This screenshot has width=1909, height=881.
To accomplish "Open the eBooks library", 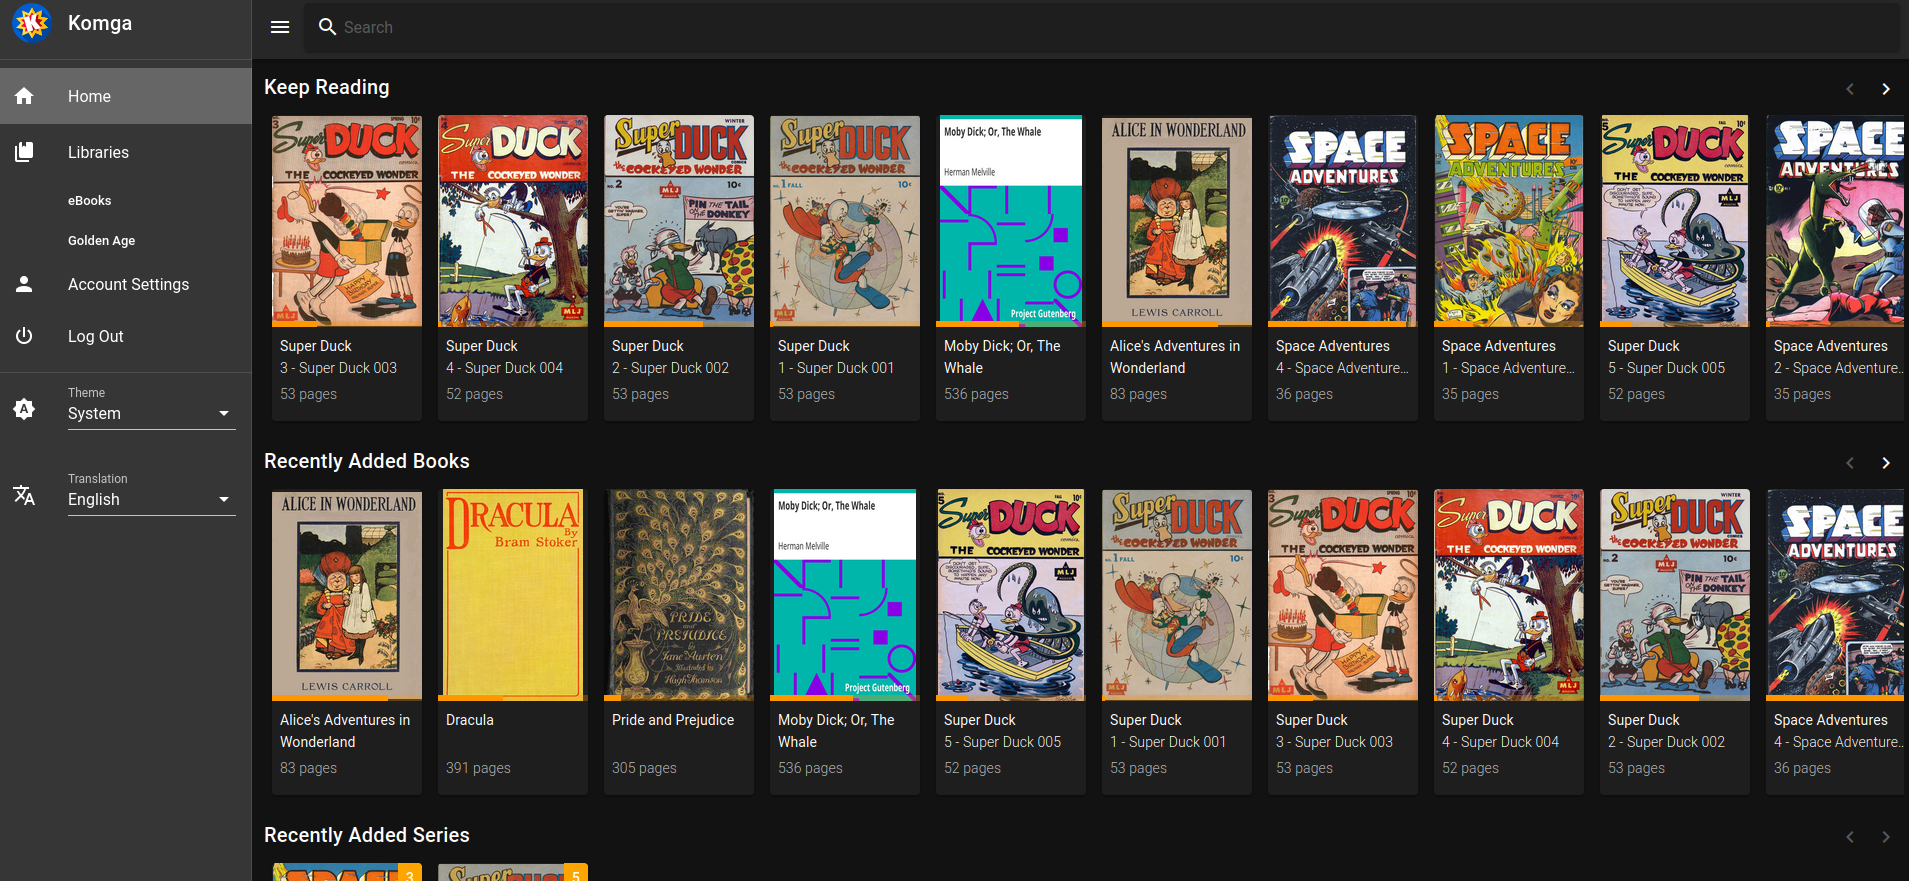I will pos(90,200).
